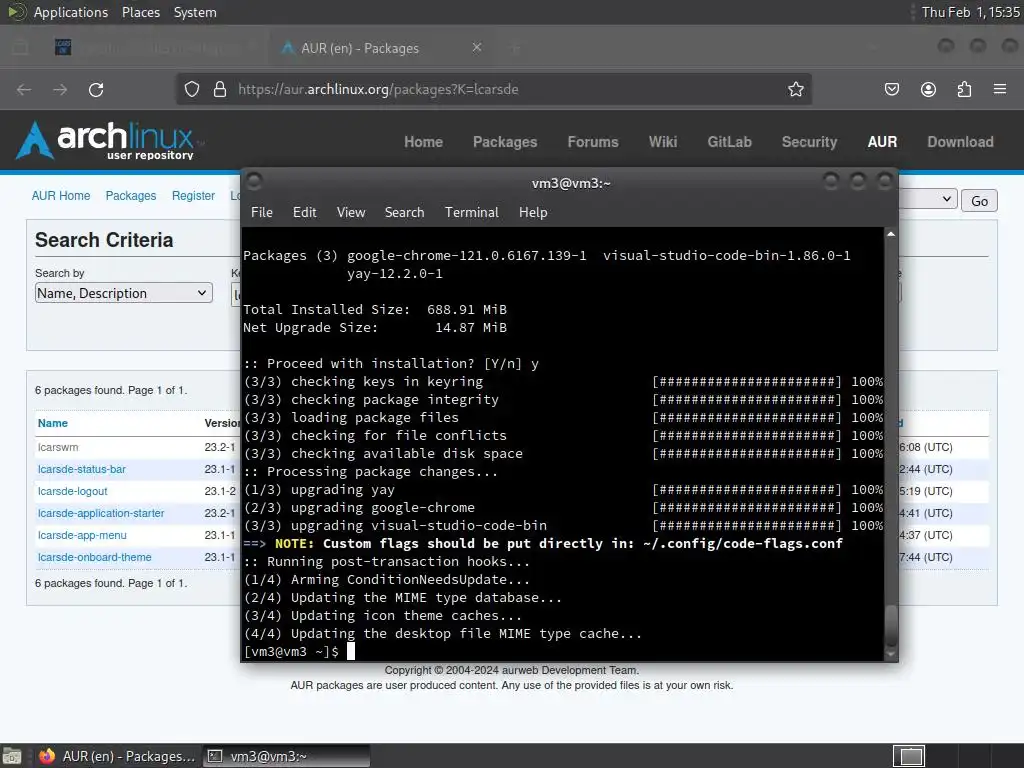Click the Firefox back arrow
The image size is (1024, 768).
24,89
